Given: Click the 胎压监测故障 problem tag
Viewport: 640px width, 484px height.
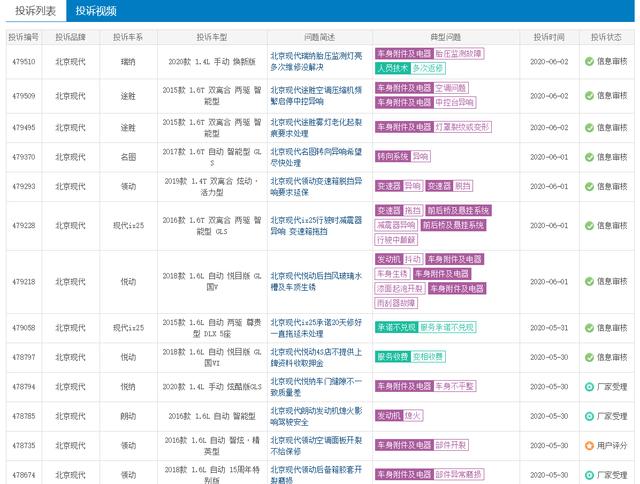Looking at the screenshot, I should coord(459,53).
